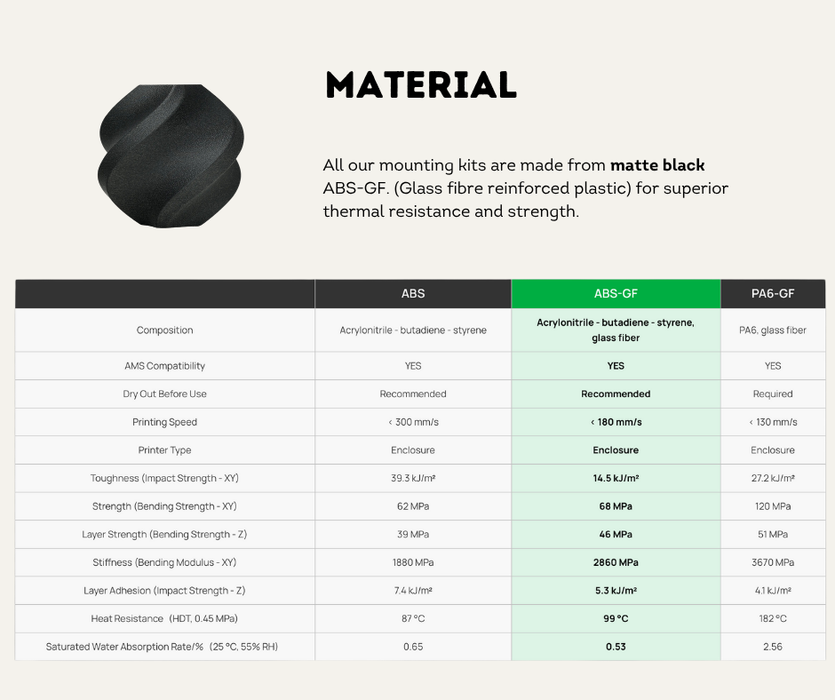This screenshot has width=835, height=700.
Task: Click the PA6-GF 'Required' dry out cell
Action: click(x=773, y=394)
